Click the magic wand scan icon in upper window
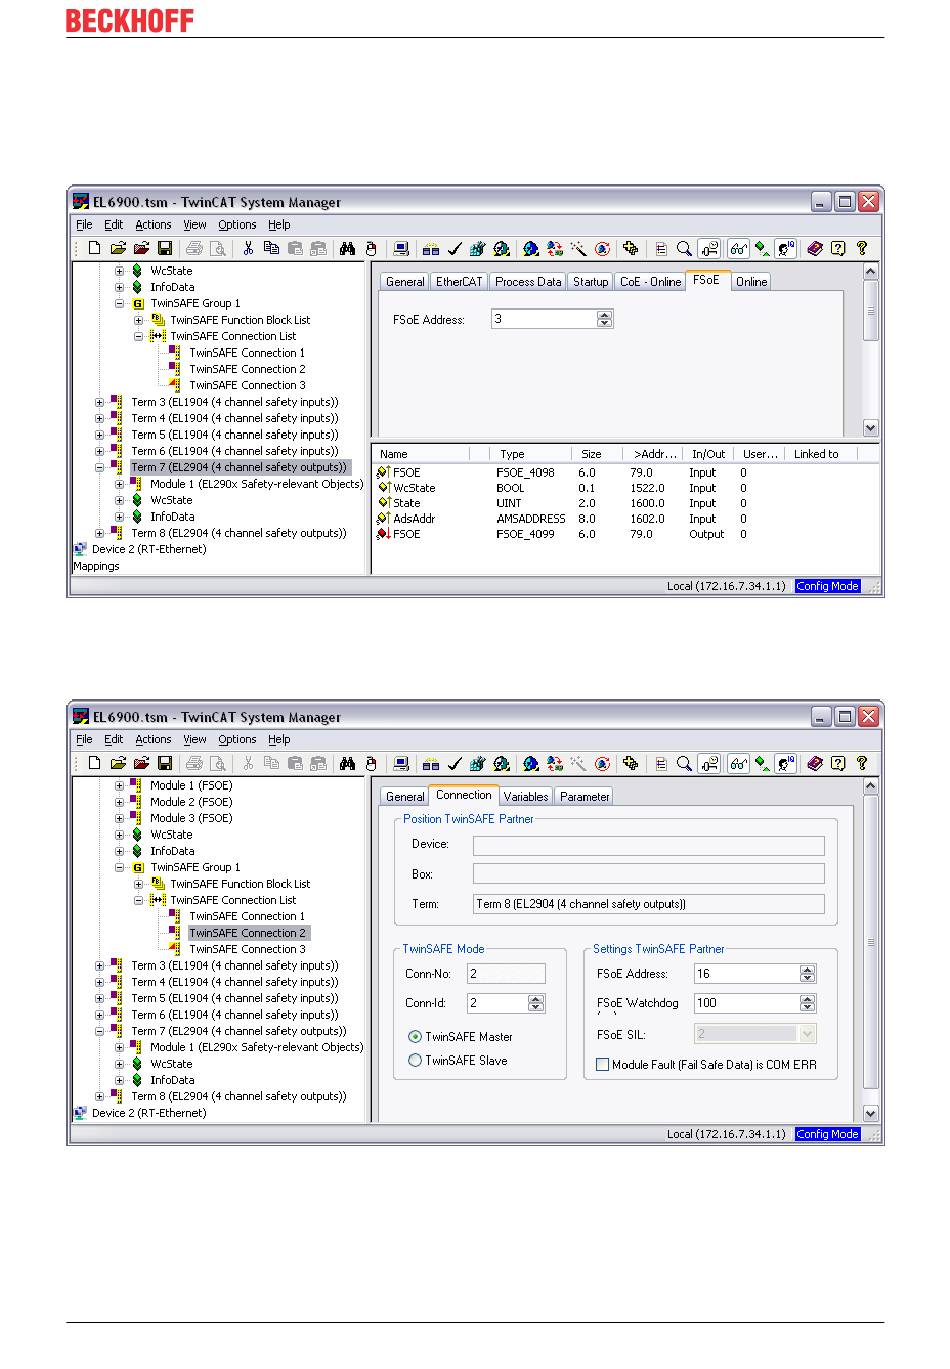 click(578, 248)
